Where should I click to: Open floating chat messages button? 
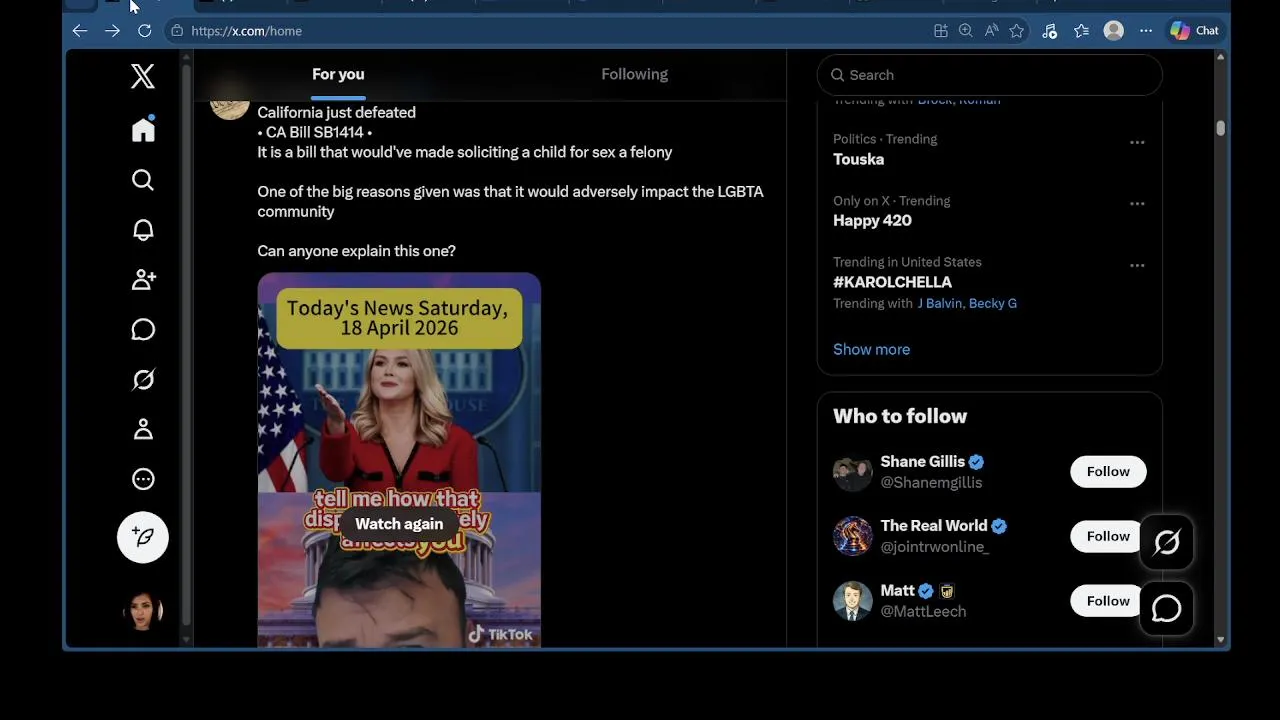pyautogui.click(x=1167, y=608)
